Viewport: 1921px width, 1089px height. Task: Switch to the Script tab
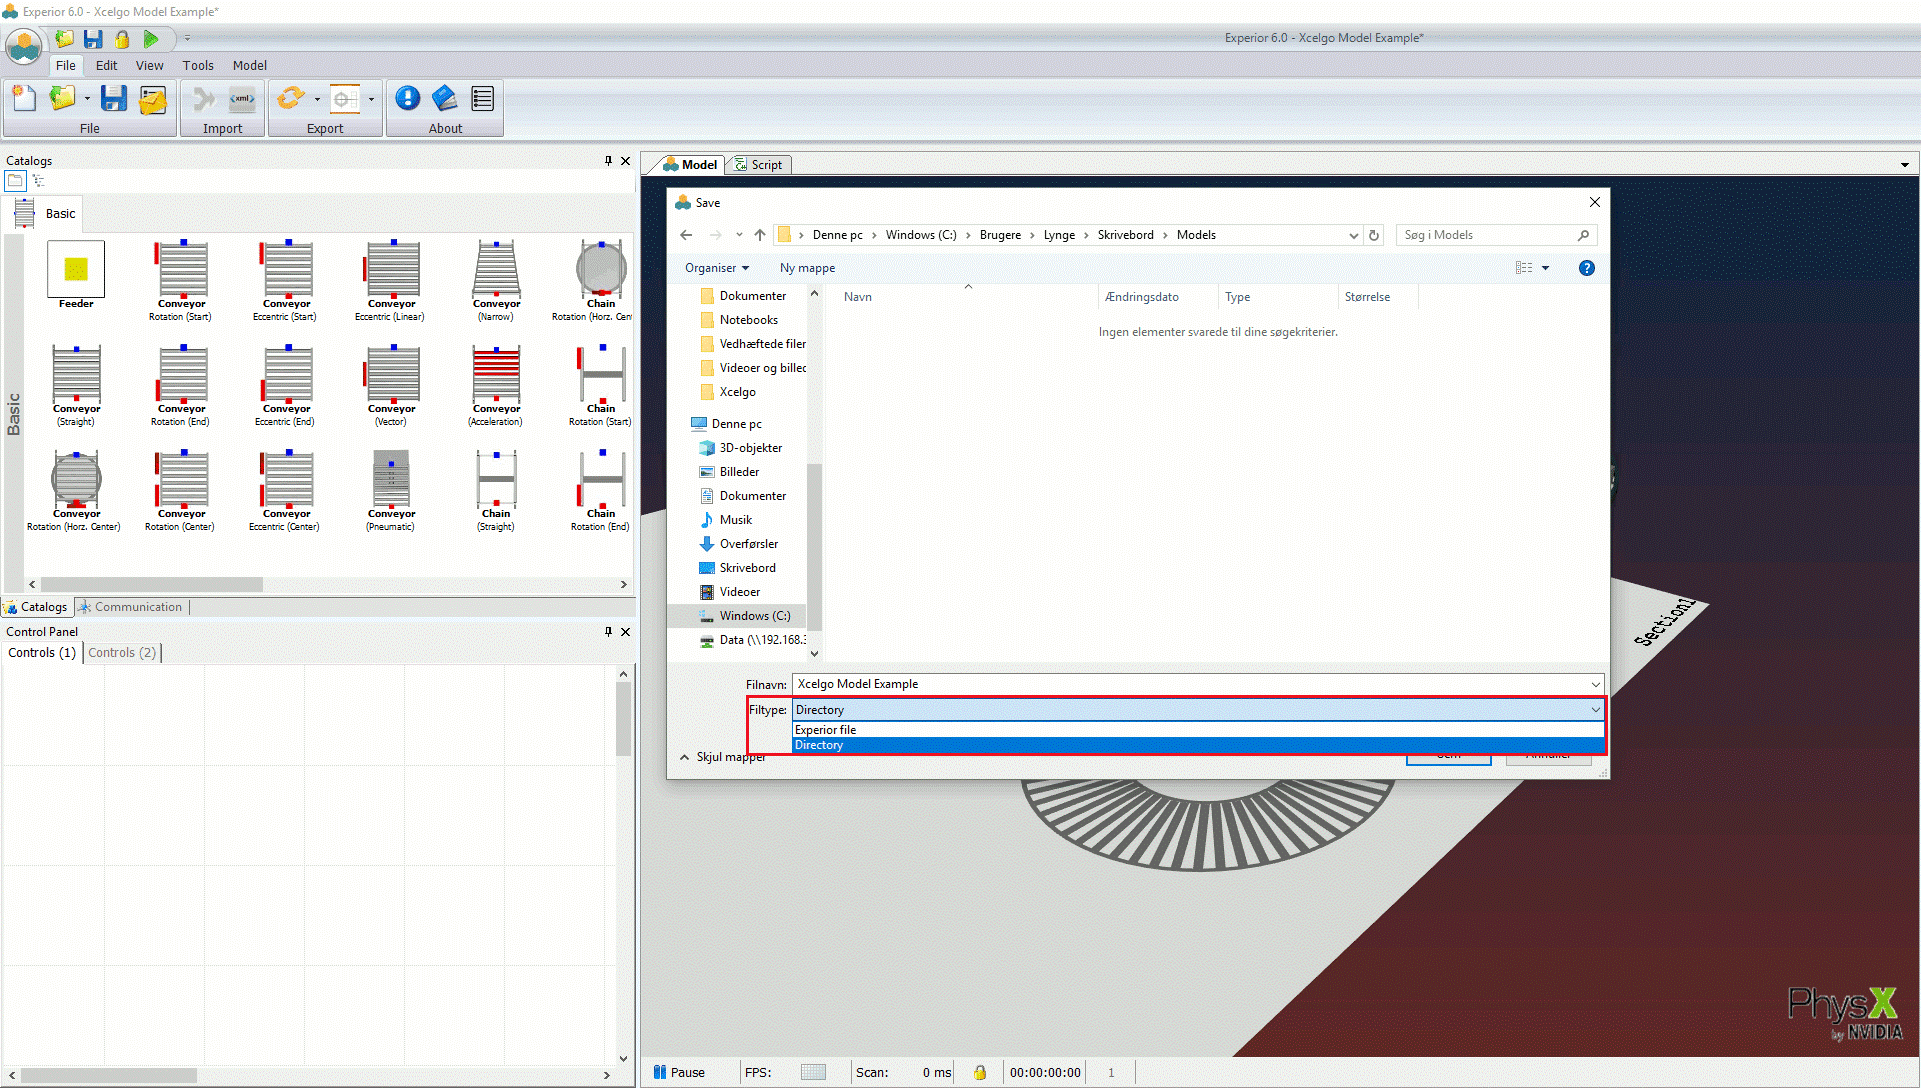click(759, 165)
